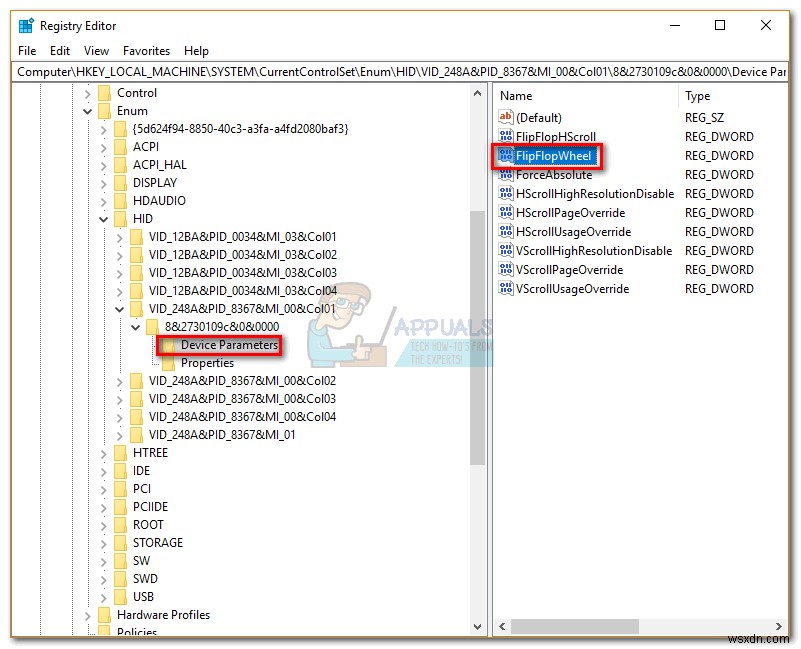Select the SW key
Viewport: 801px width, 649px height.
(142, 561)
